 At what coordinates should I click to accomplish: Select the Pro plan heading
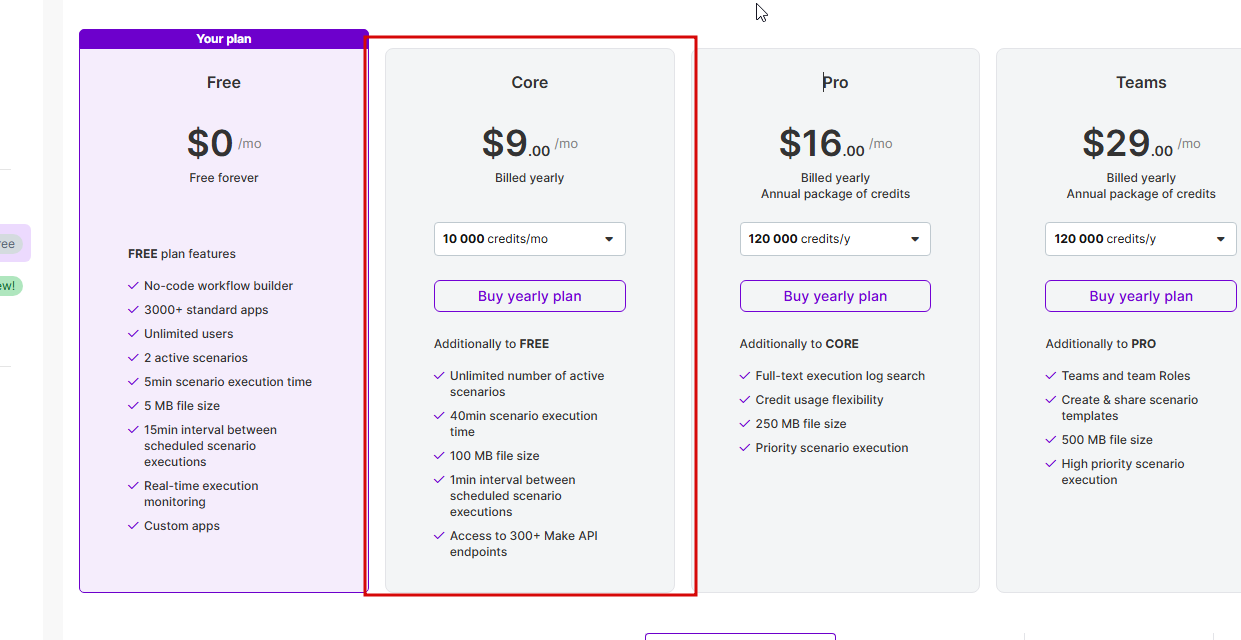pos(835,83)
